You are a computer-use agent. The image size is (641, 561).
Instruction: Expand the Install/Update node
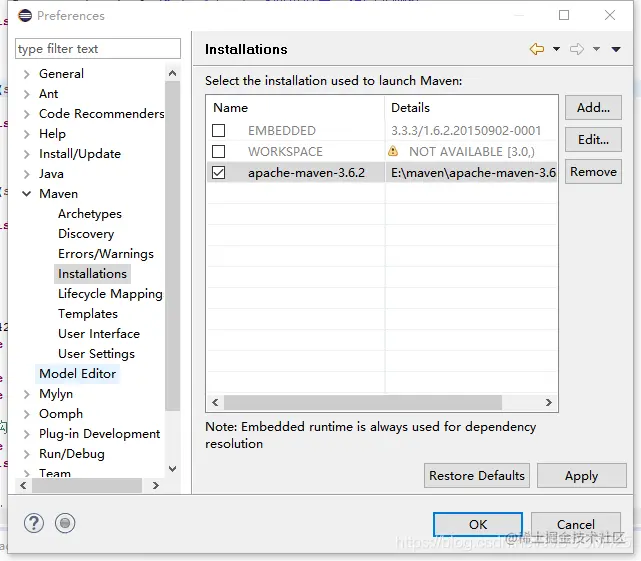click(27, 154)
